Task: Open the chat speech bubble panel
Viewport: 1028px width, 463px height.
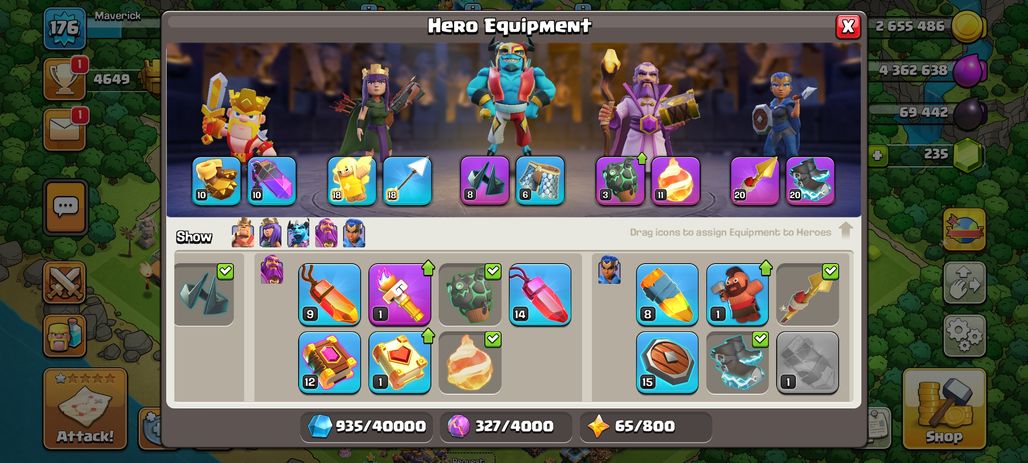Action: pyautogui.click(x=66, y=208)
